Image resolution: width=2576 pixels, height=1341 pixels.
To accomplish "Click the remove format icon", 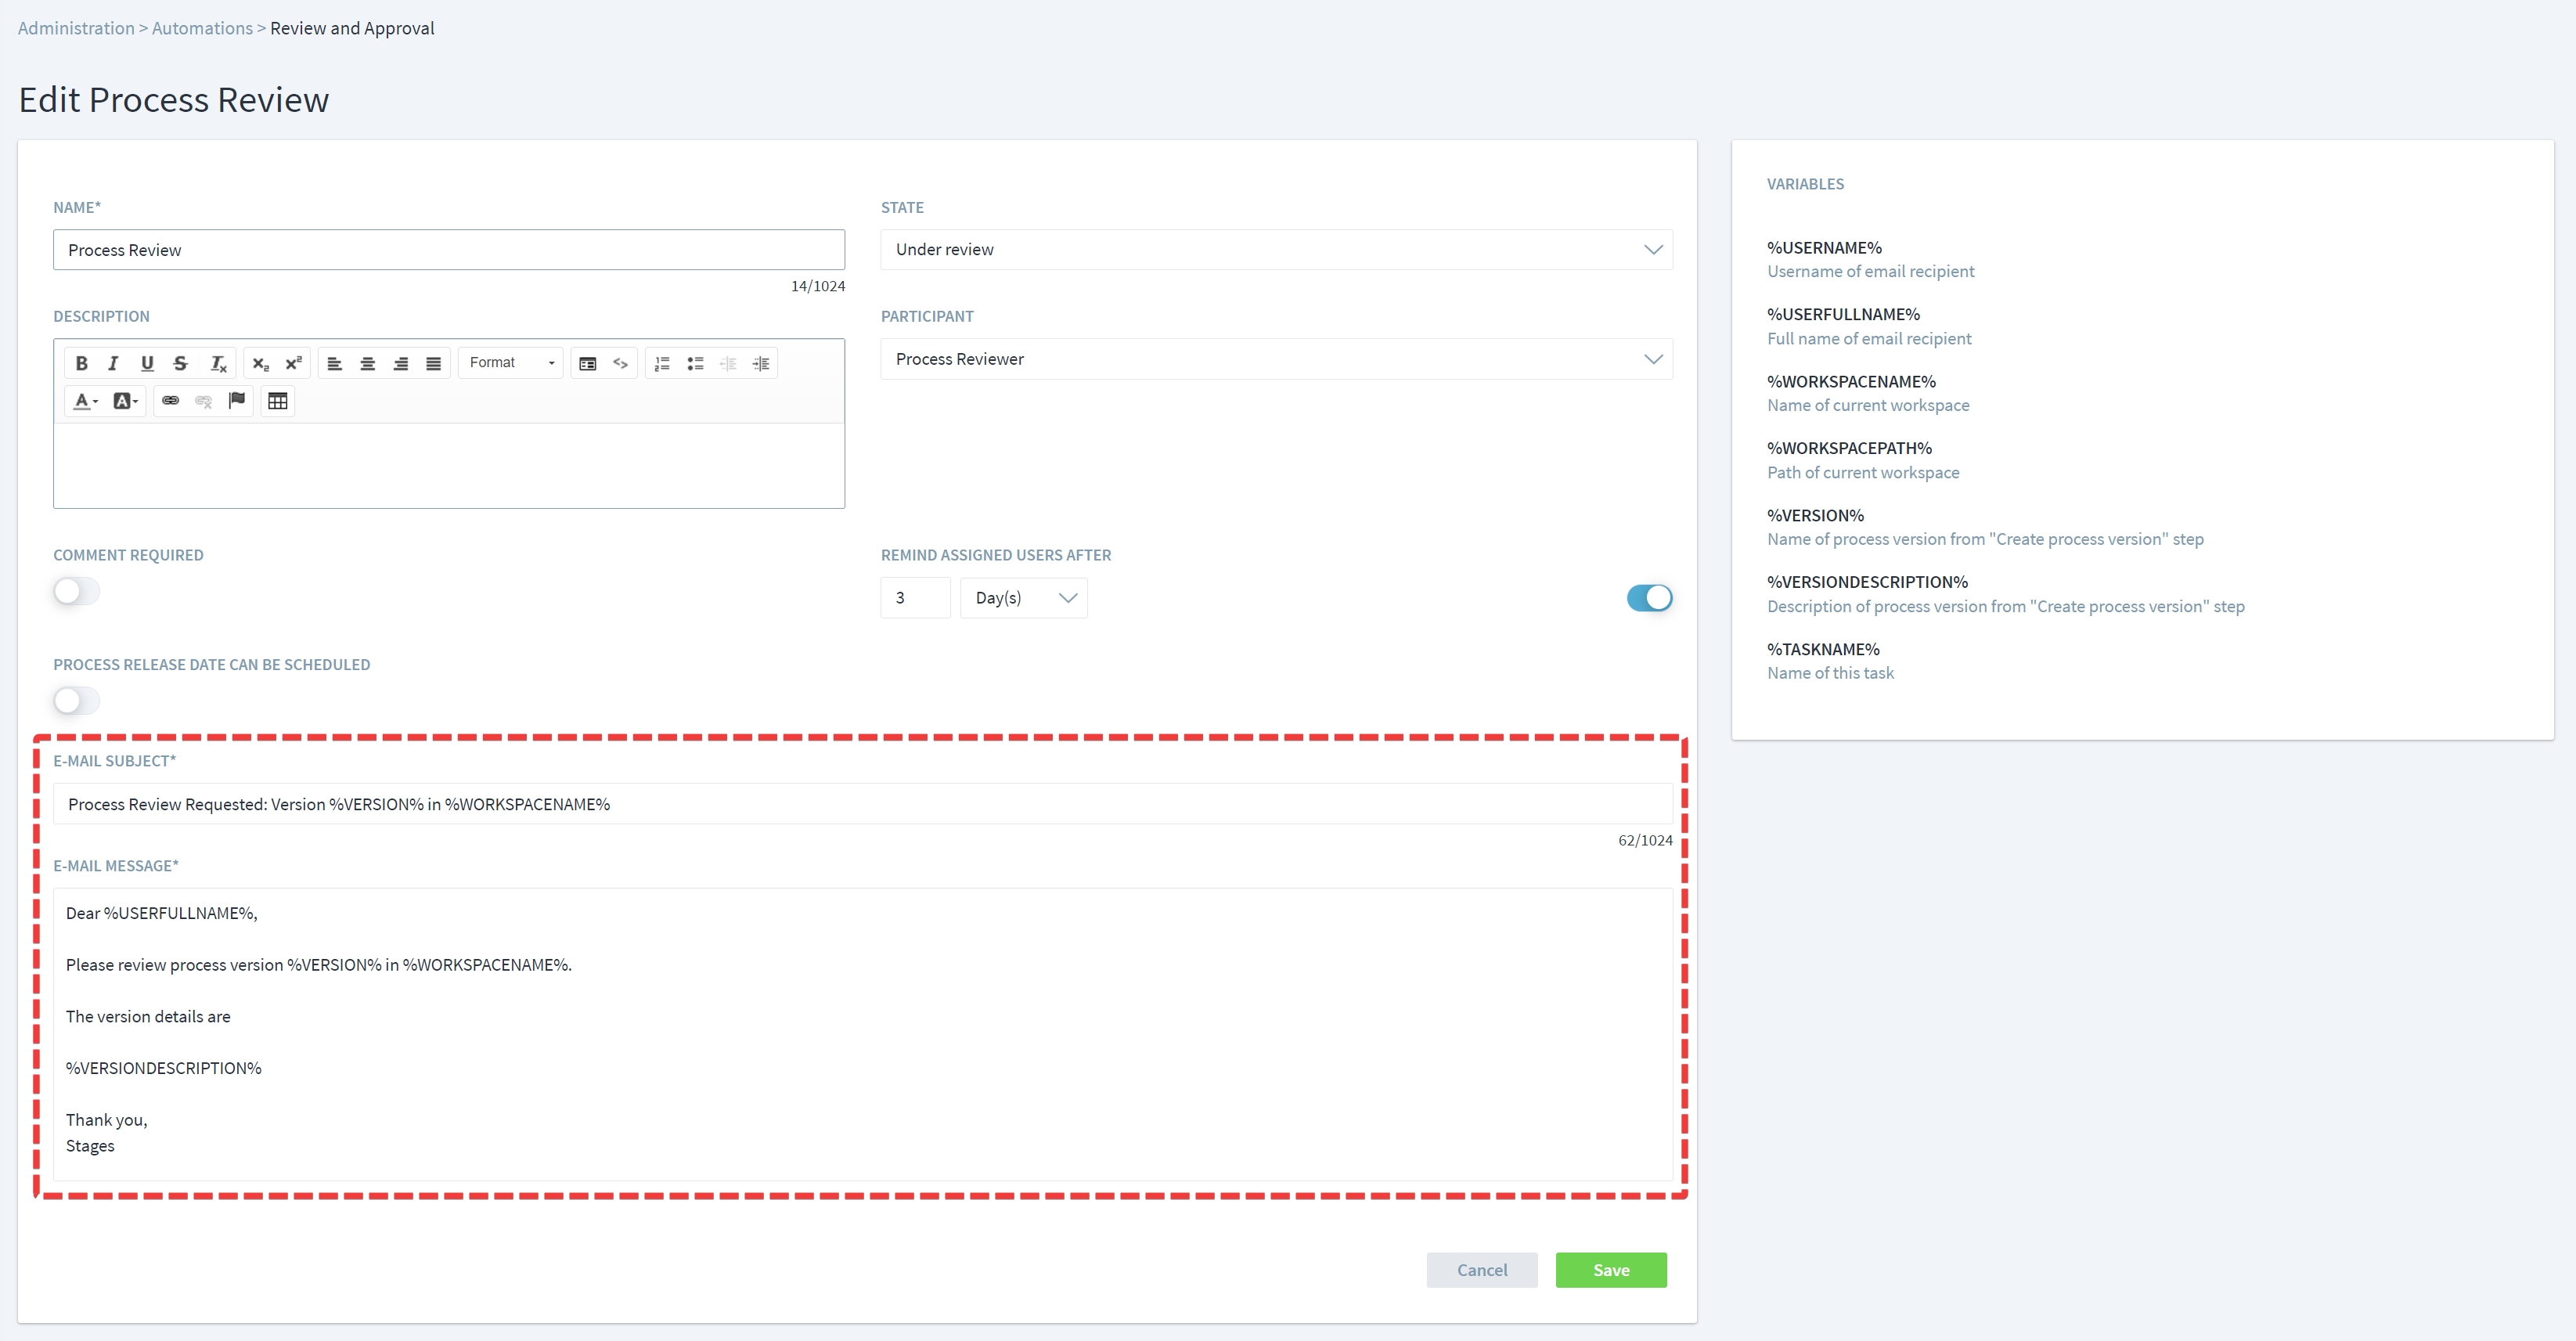I will pyautogui.click(x=218, y=363).
